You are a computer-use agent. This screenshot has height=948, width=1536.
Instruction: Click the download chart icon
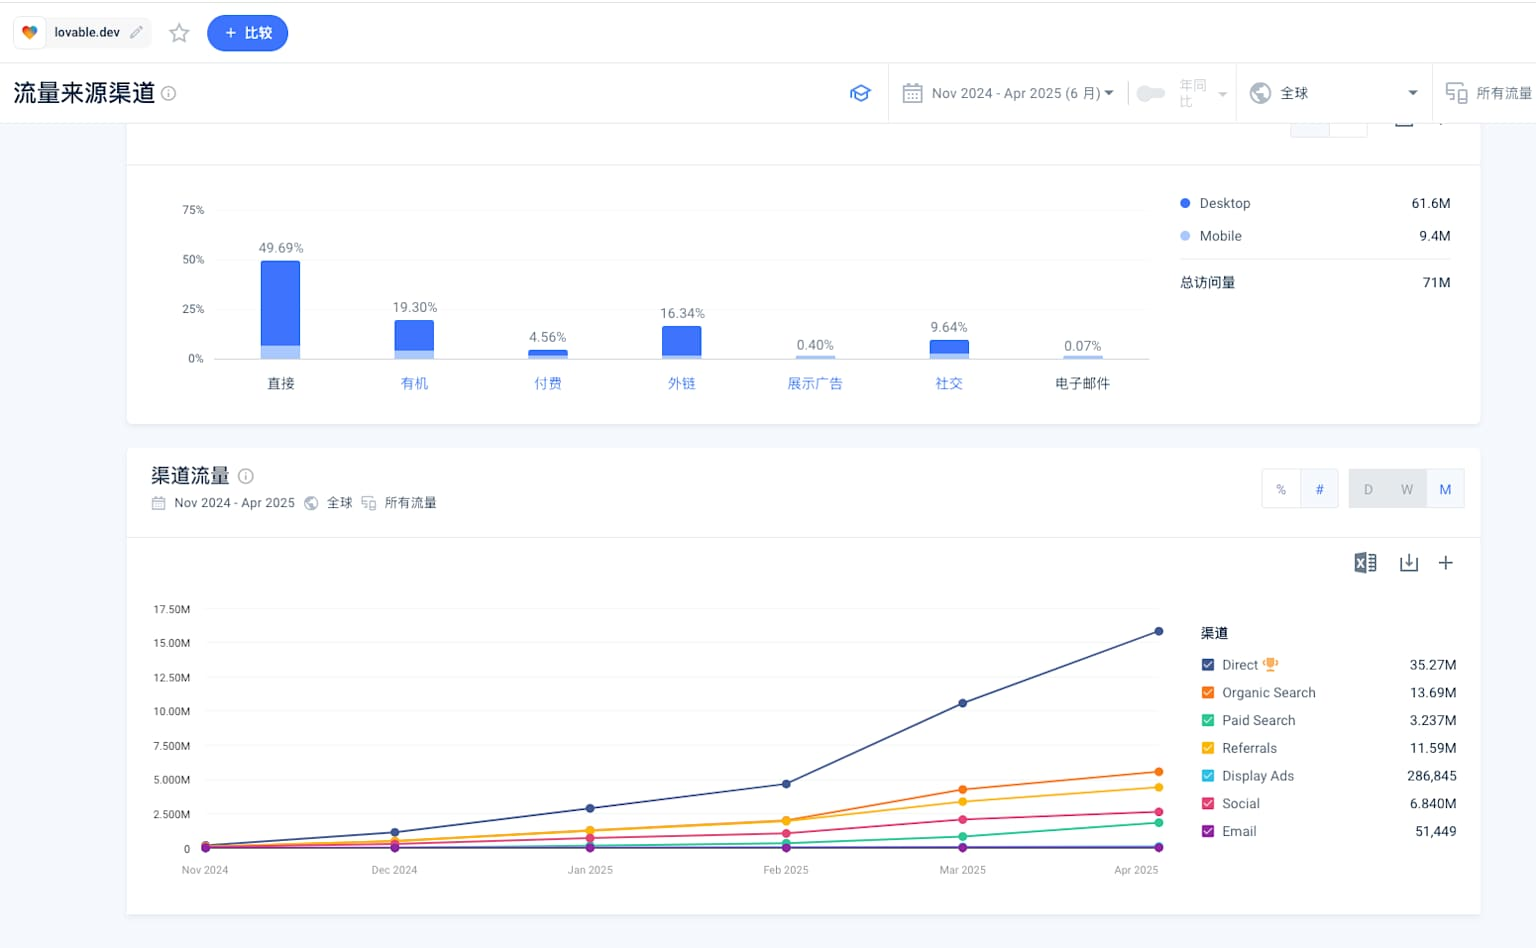tap(1408, 563)
